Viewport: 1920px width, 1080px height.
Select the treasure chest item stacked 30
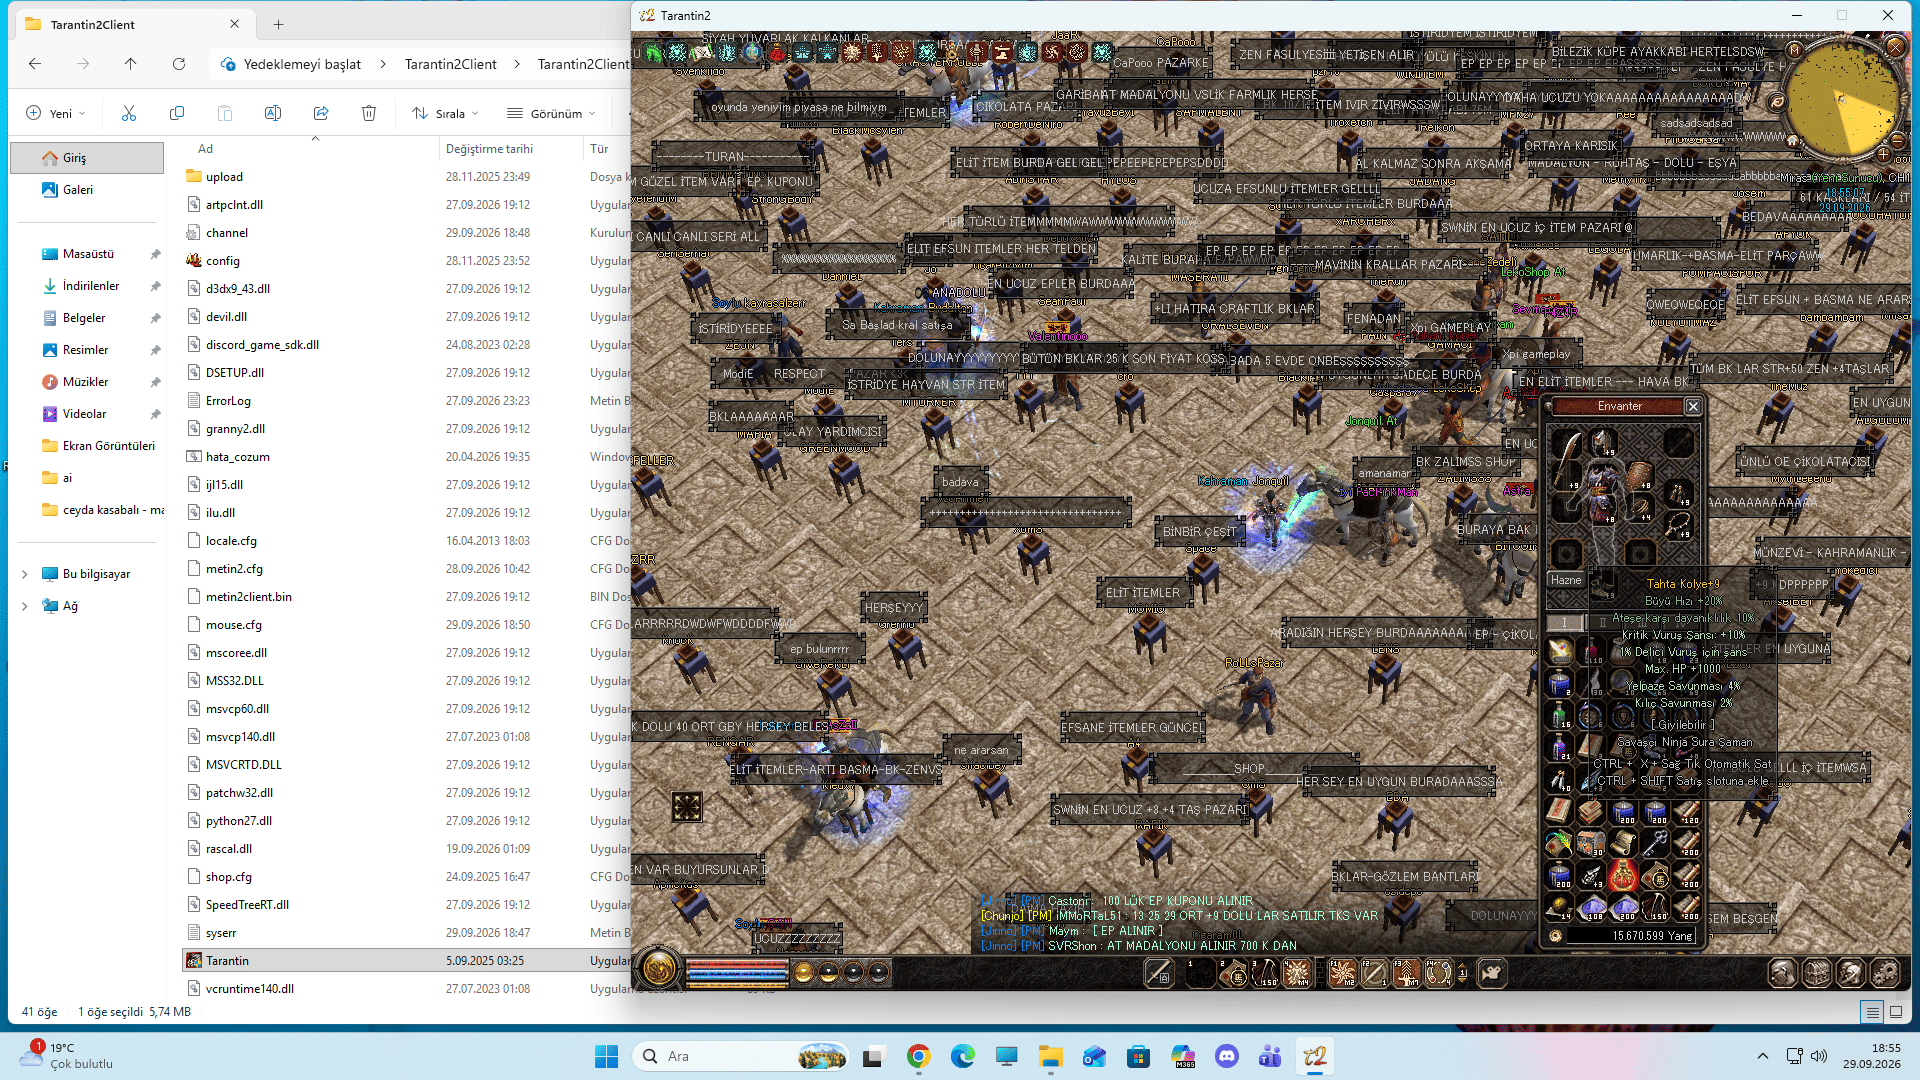pos(1591,843)
